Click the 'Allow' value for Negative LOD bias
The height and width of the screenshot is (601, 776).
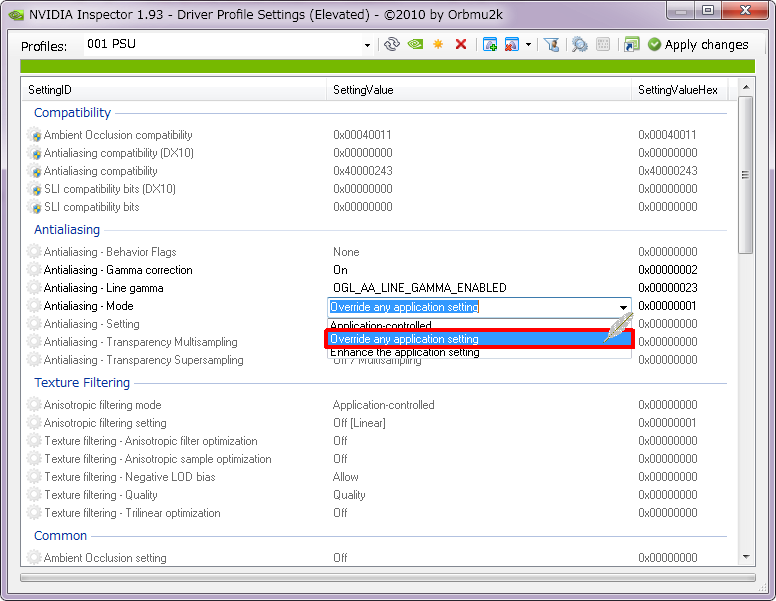(x=345, y=477)
